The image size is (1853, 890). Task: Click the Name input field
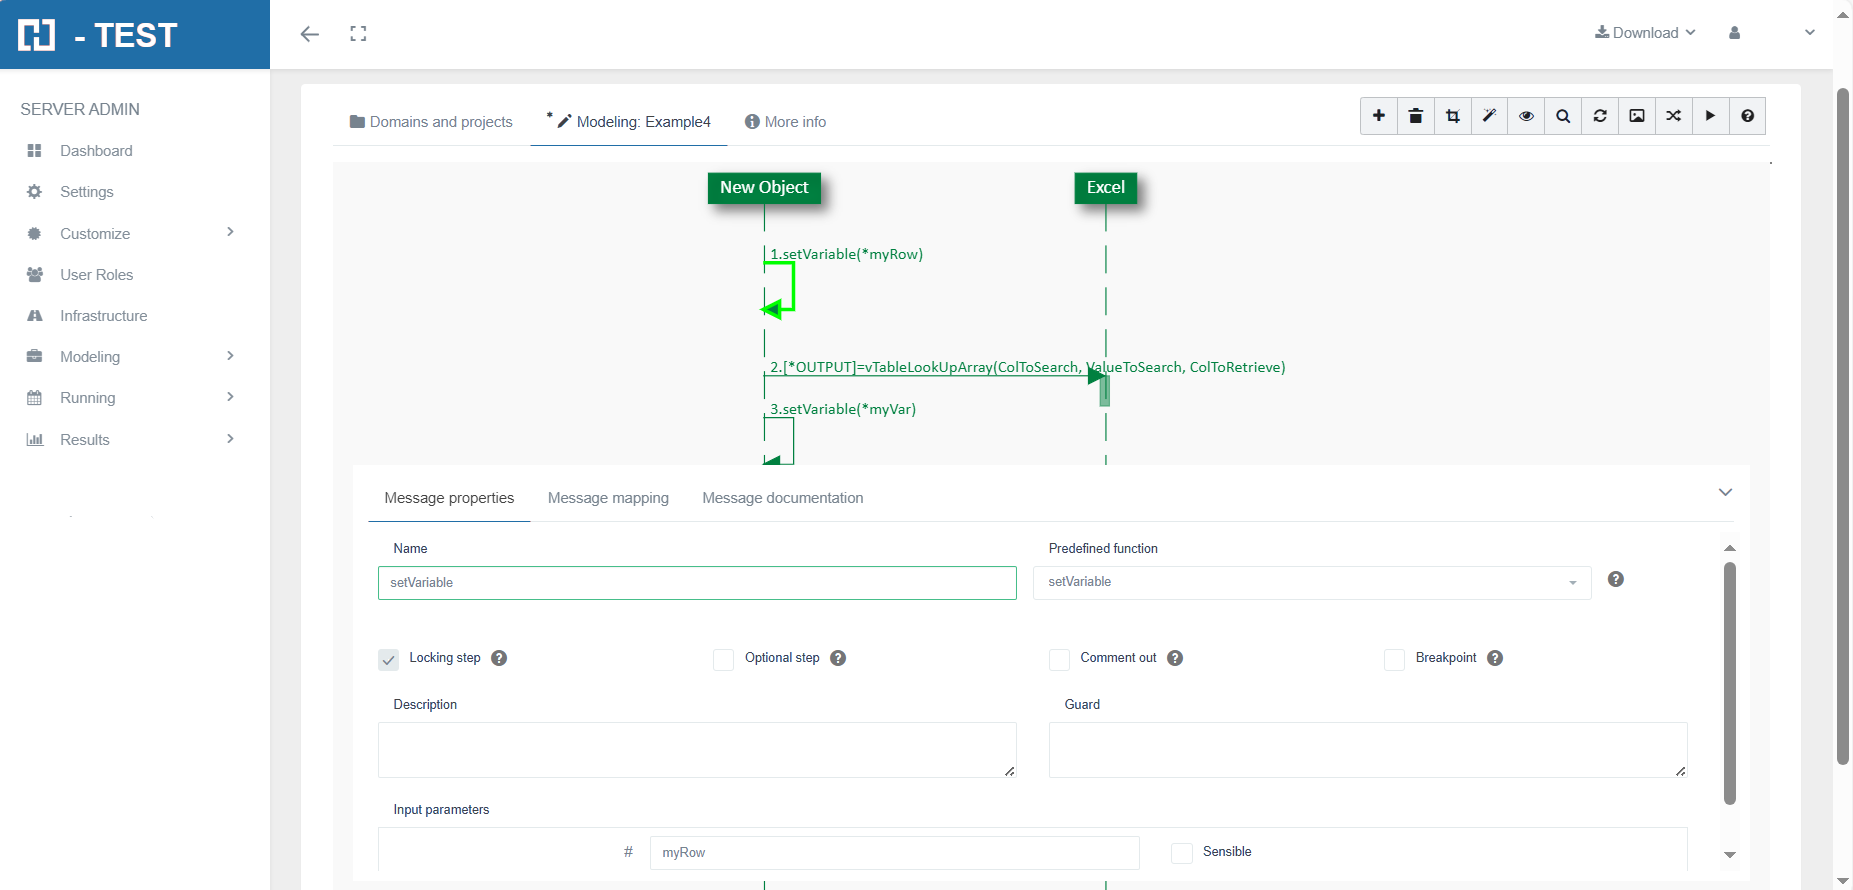pos(697,583)
